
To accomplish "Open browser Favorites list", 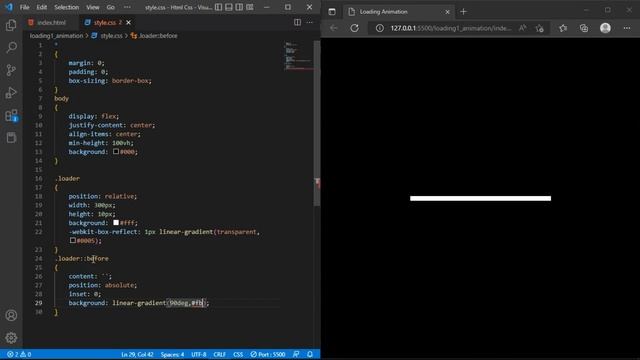I will tap(563, 28).
